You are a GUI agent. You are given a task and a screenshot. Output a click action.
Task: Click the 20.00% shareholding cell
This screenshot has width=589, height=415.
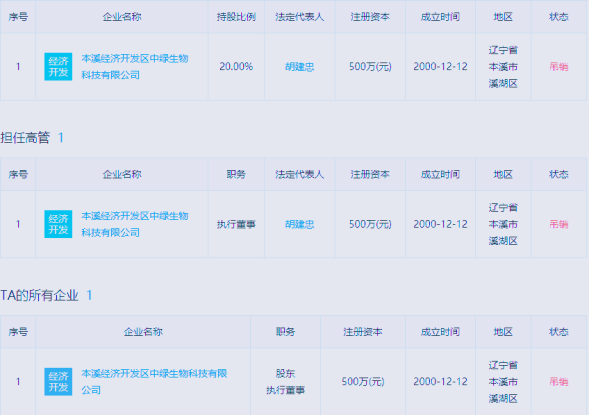tap(236, 67)
